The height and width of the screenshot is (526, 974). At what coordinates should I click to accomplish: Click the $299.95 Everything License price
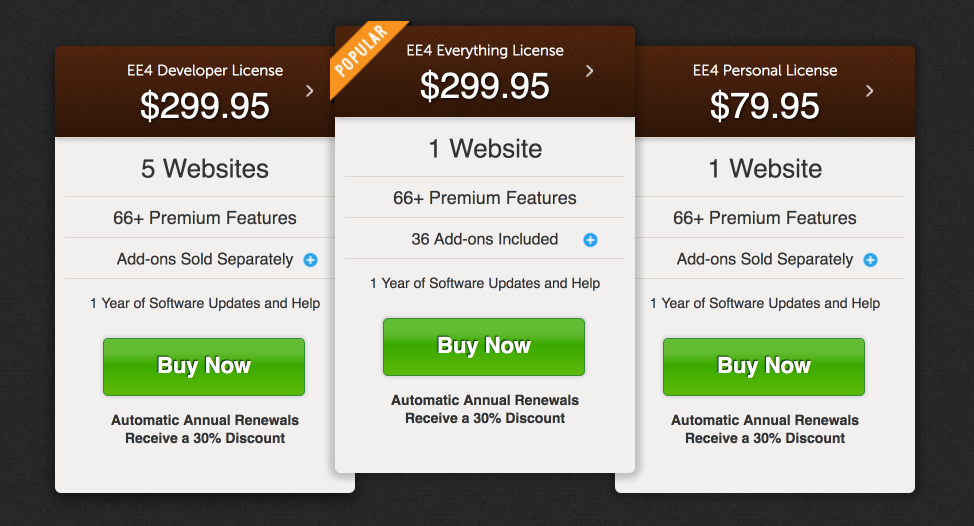tap(485, 86)
